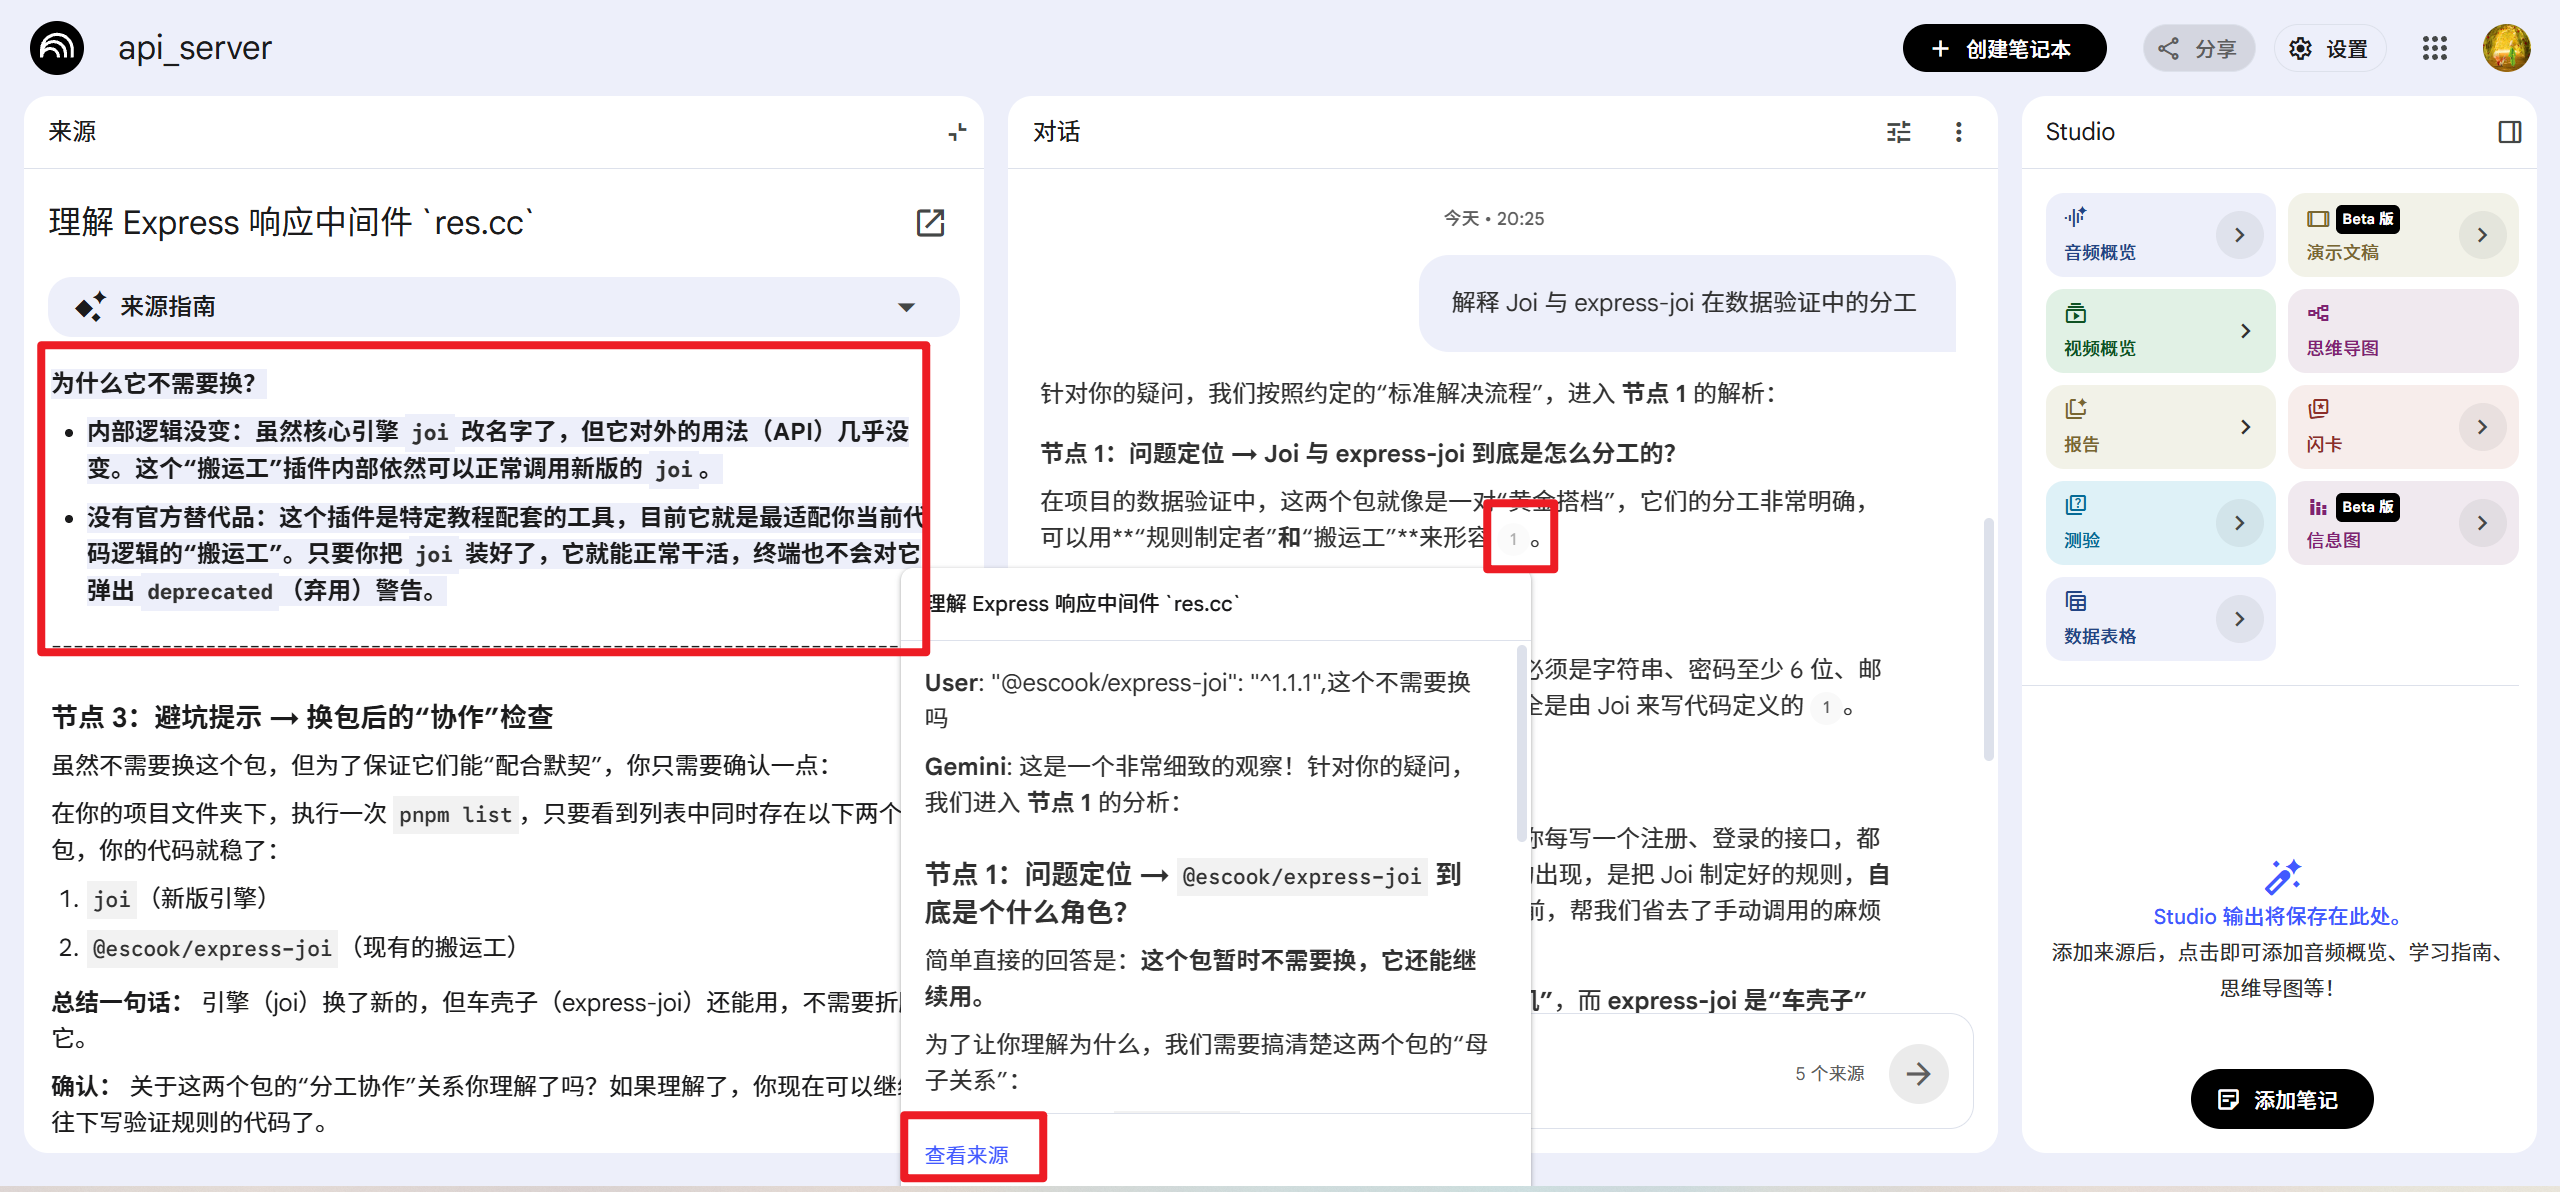Collapse the Studio panel

[x=2509, y=132]
